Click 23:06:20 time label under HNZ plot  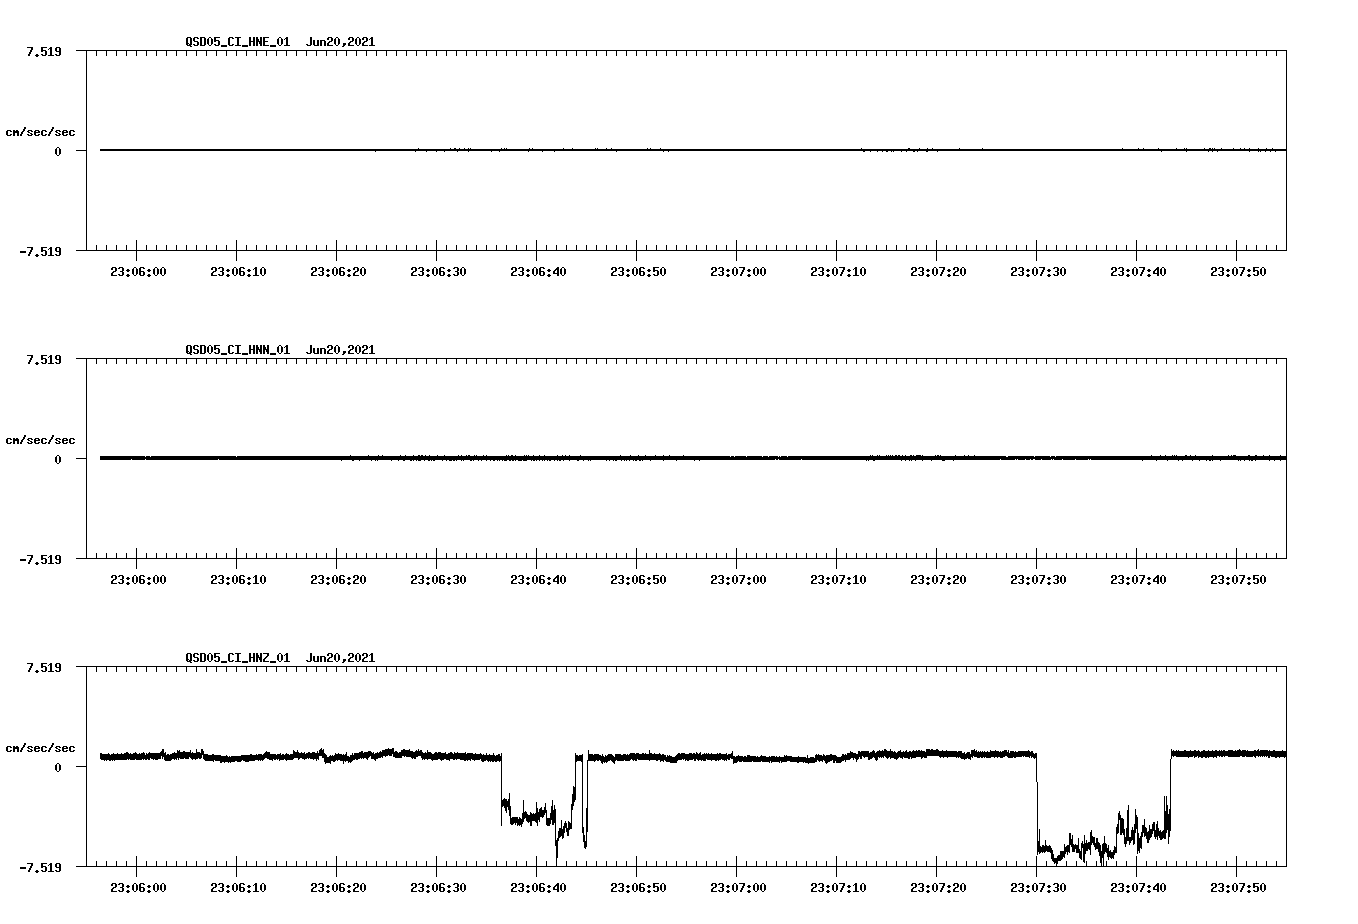338,888
